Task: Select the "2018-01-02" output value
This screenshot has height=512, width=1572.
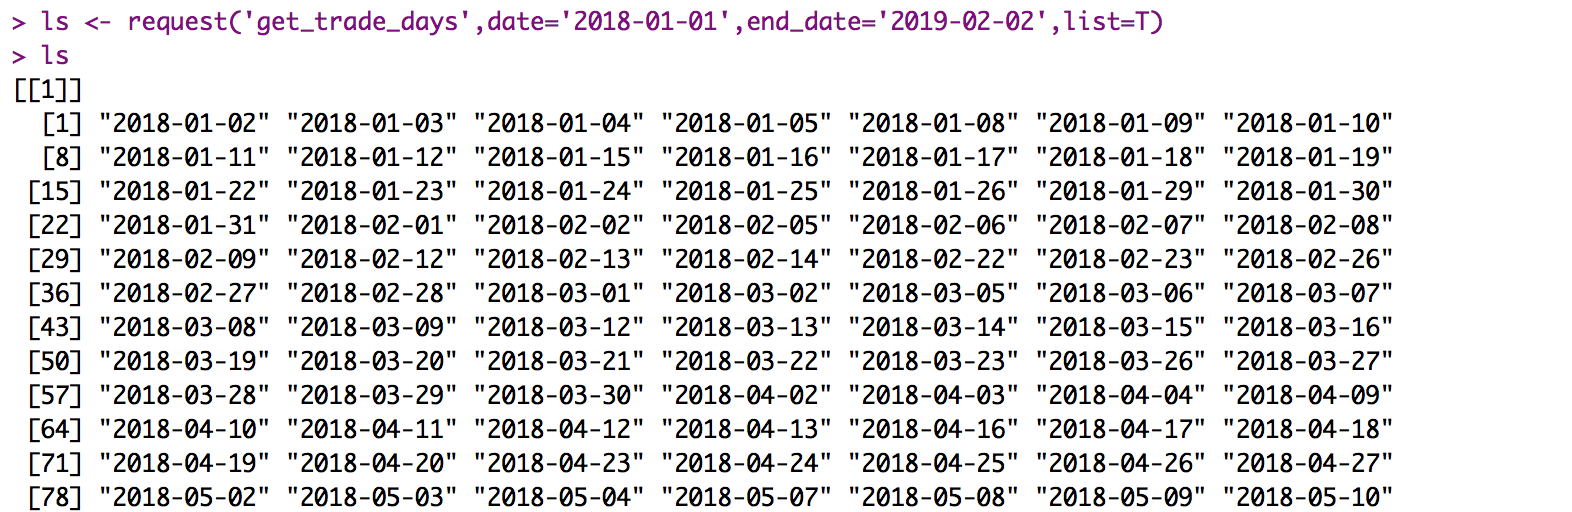Action: 184,124
